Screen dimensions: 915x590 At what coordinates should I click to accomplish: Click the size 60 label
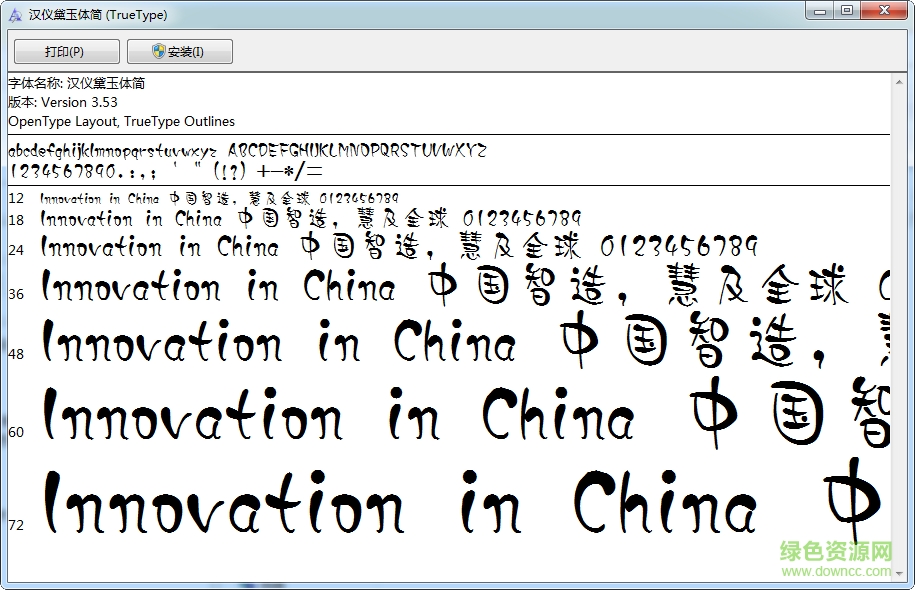(16, 432)
